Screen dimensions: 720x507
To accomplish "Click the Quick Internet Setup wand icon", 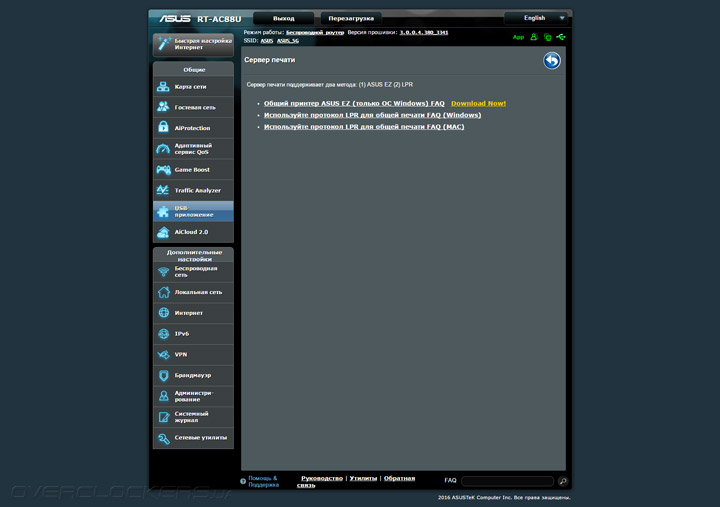I will (x=164, y=44).
